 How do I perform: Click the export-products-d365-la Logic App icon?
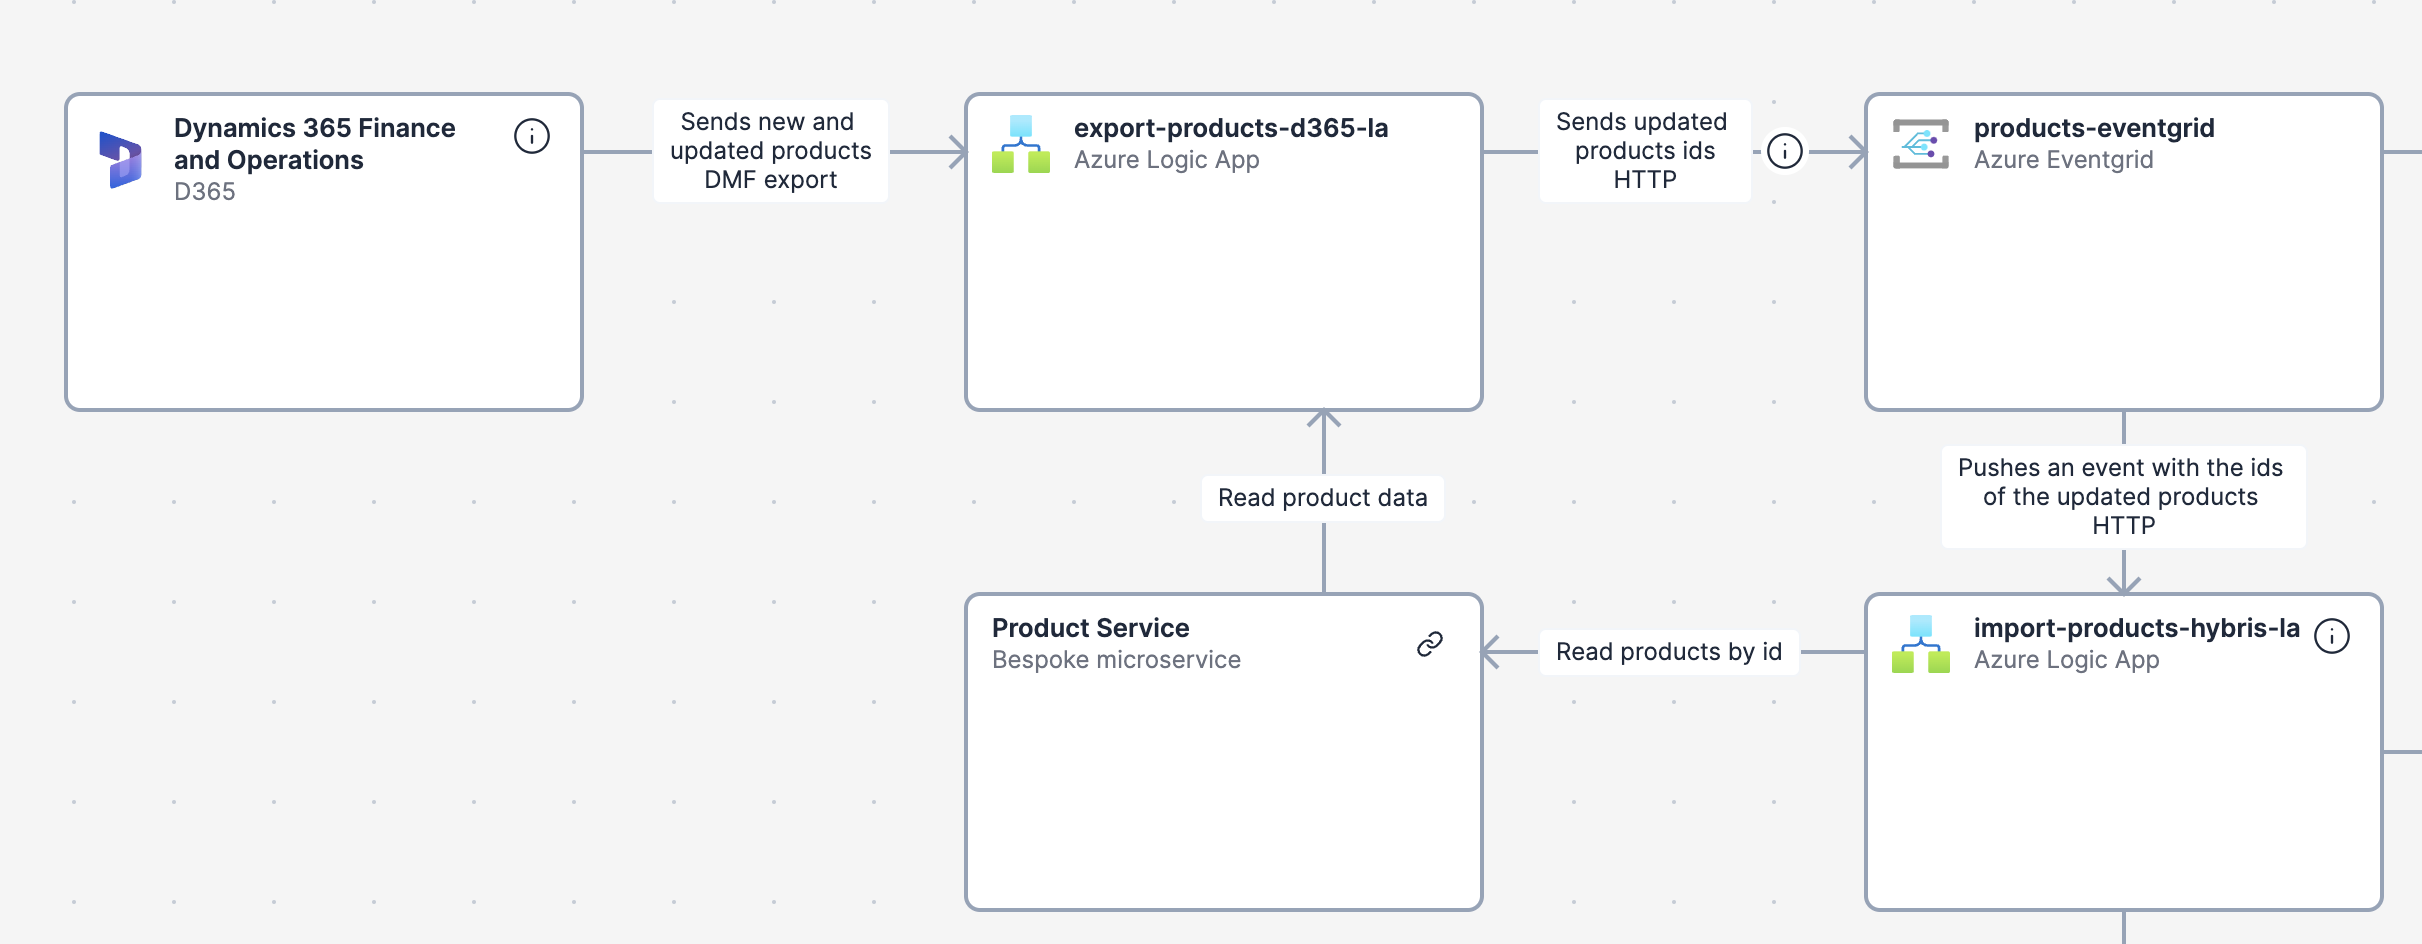point(1021,145)
